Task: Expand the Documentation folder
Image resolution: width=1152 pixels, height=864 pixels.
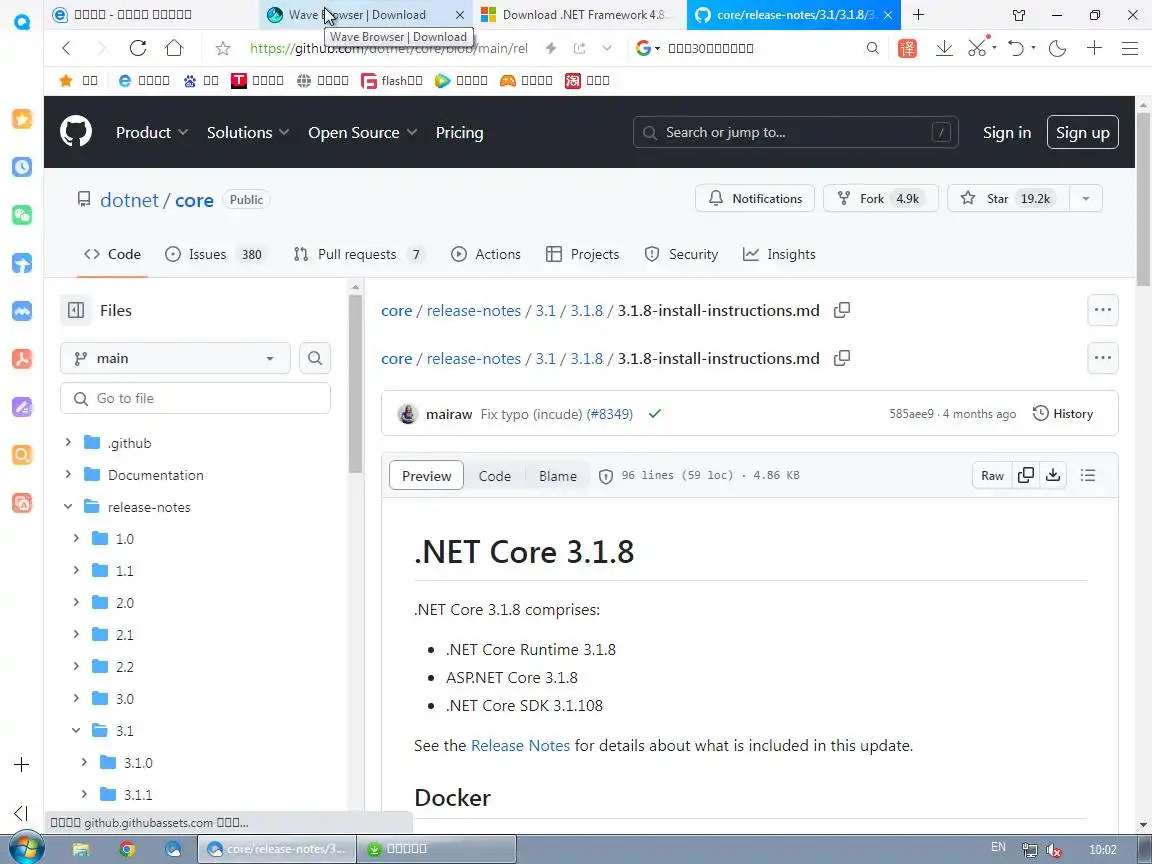Action: (x=68, y=475)
